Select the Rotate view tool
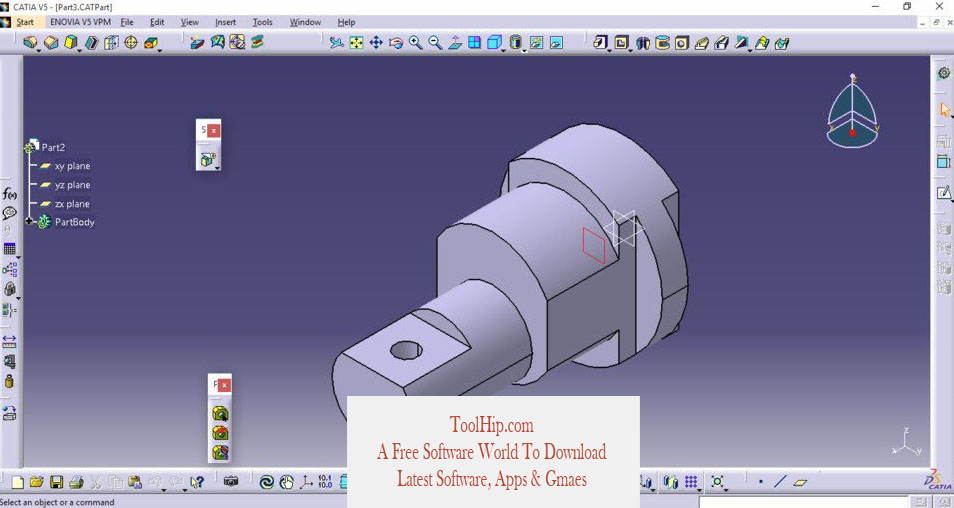This screenshot has height=508, width=954. pos(396,43)
